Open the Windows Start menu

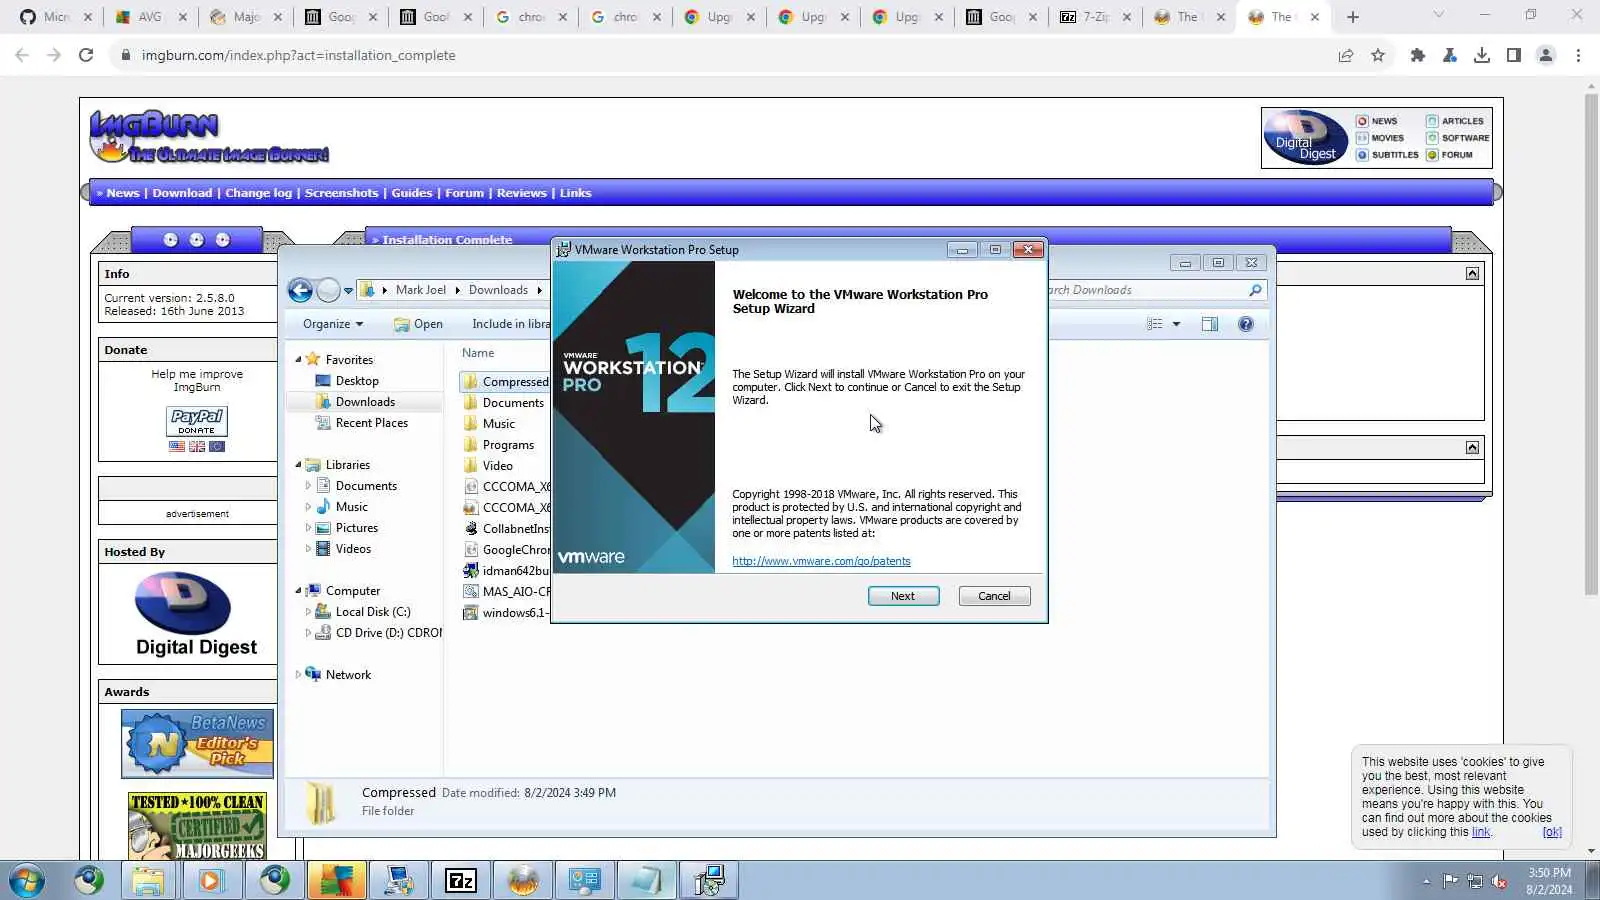pyautogui.click(x=27, y=880)
